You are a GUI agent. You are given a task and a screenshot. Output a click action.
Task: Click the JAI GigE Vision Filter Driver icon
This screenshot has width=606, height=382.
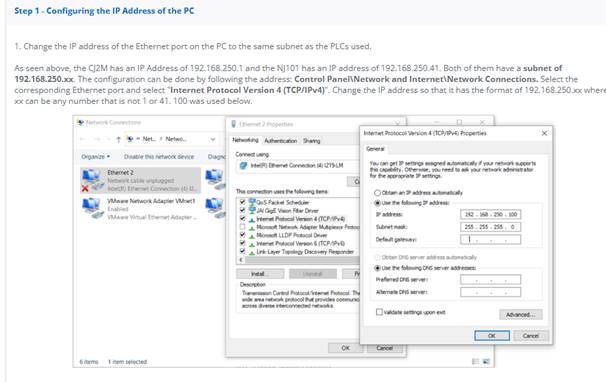252,210
